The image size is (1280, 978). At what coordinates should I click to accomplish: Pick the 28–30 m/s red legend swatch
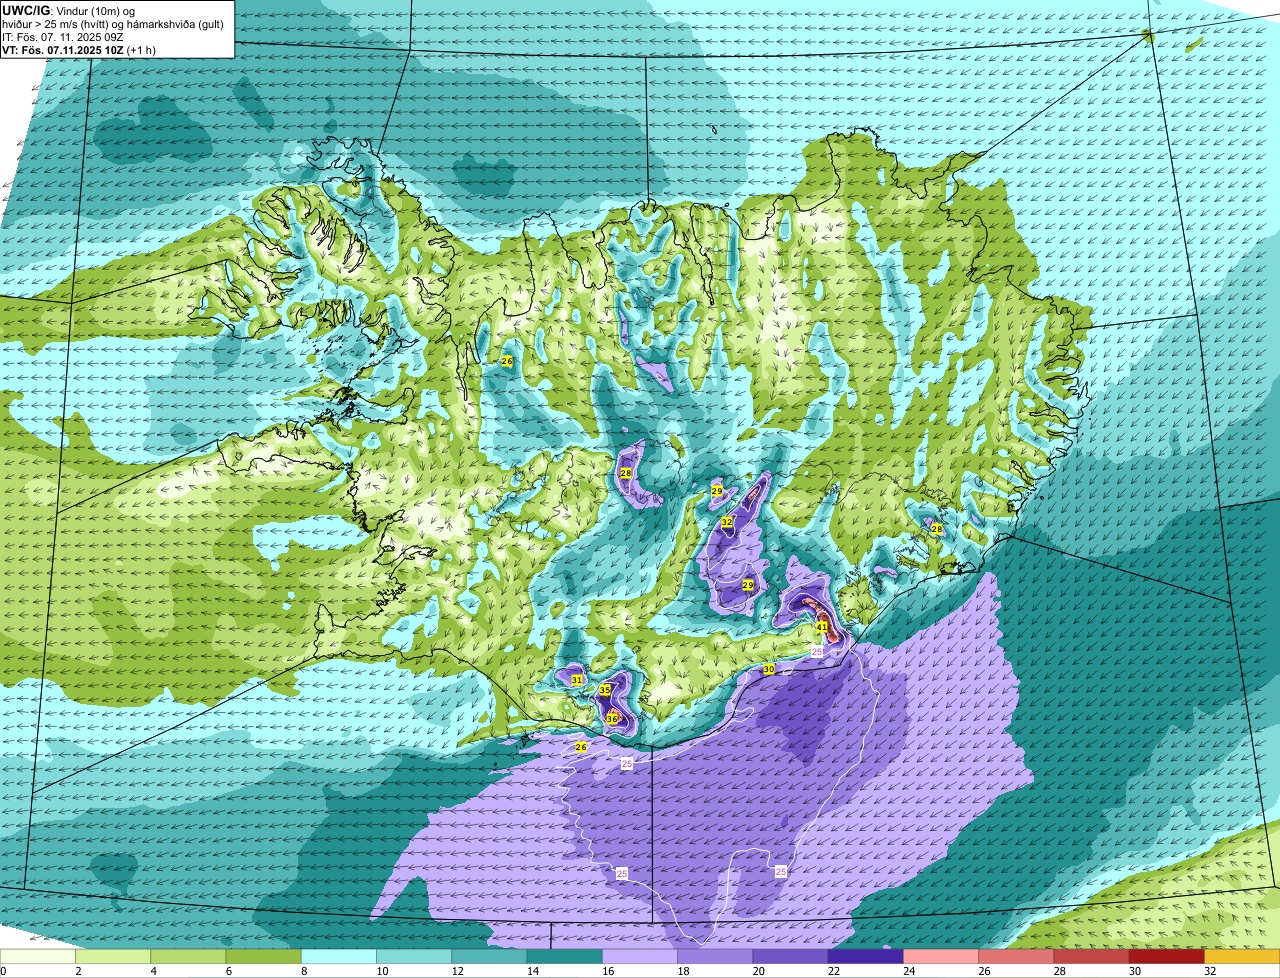click(1091, 957)
